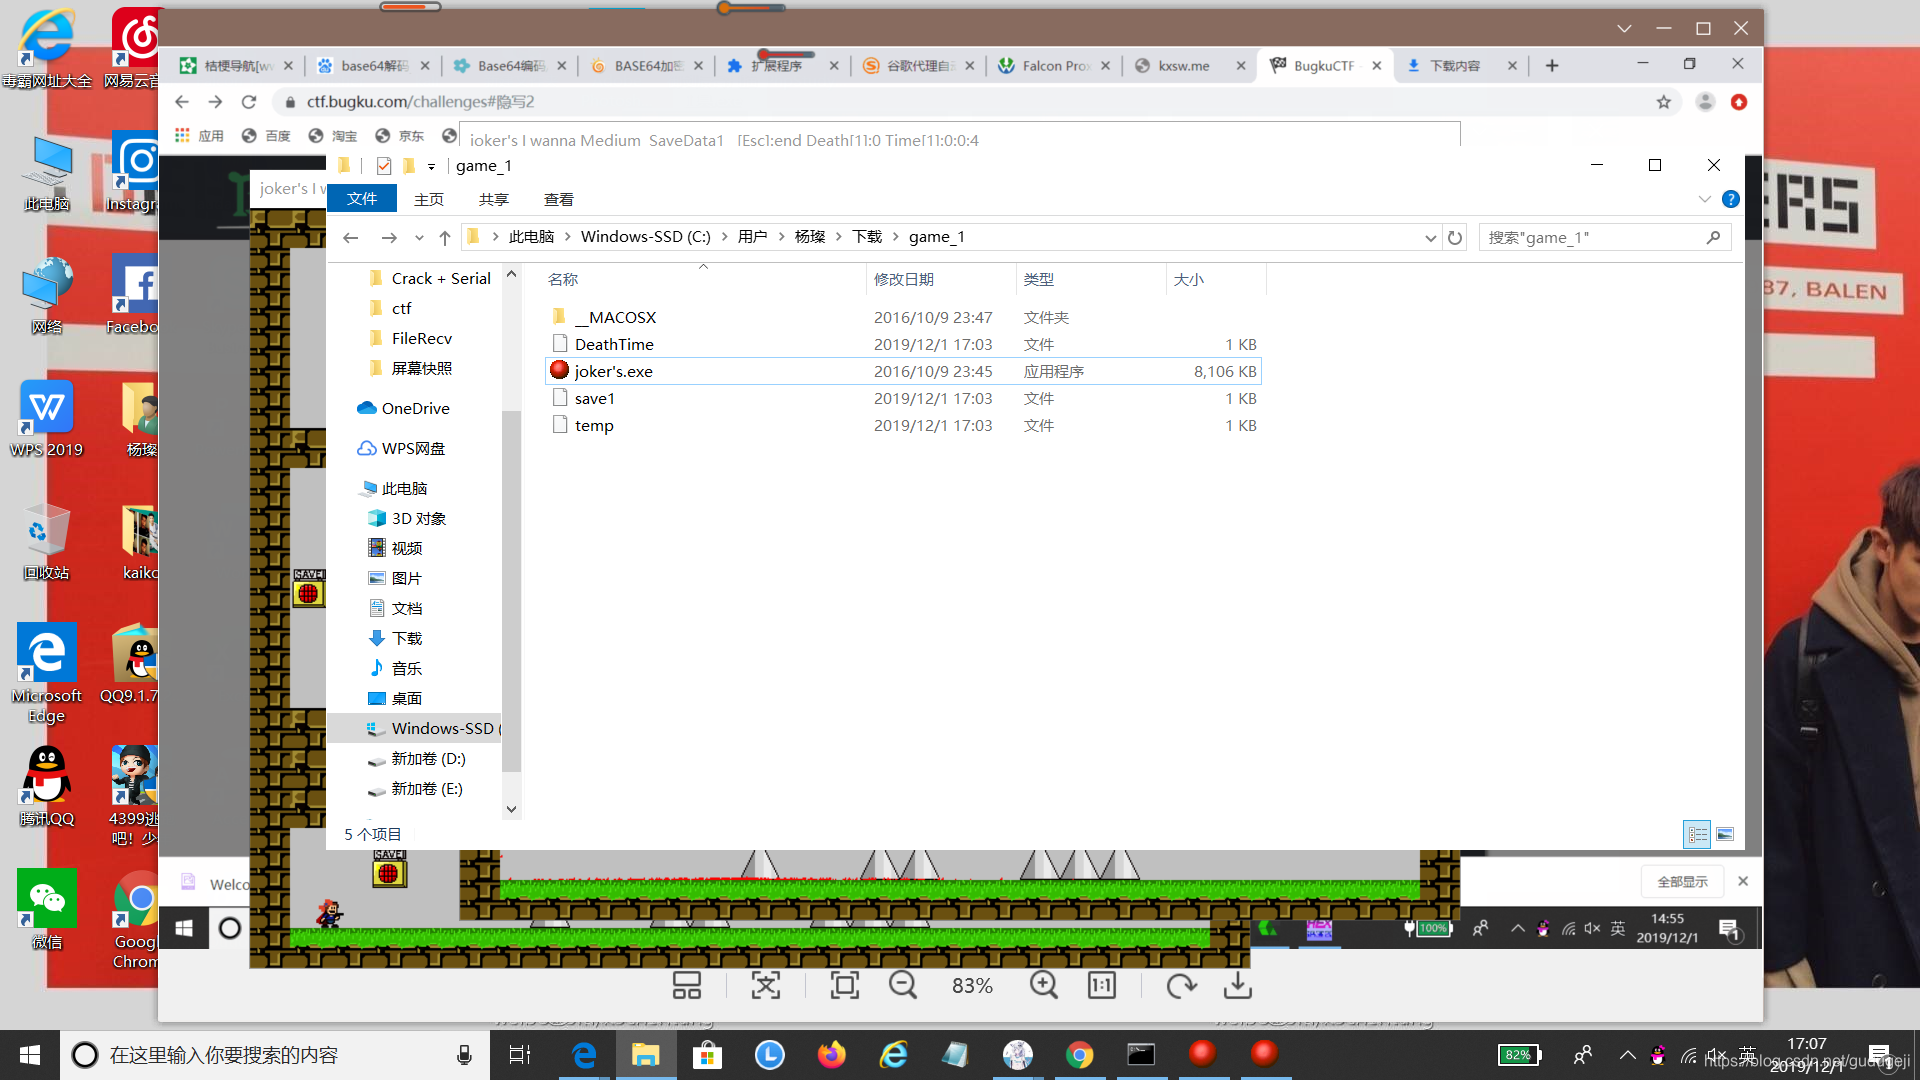Screen dimensions: 1920x1080
Task: Open the __MACOSX folder
Action: (x=903, y=317)
